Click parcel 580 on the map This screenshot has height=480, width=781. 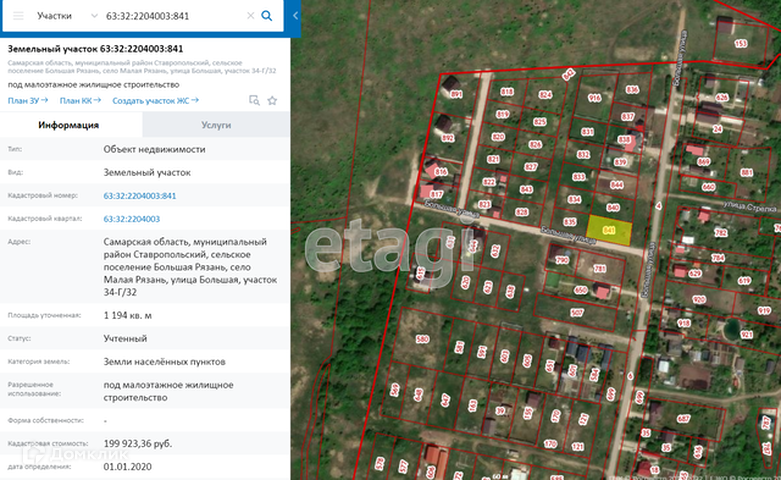[422, 340]
